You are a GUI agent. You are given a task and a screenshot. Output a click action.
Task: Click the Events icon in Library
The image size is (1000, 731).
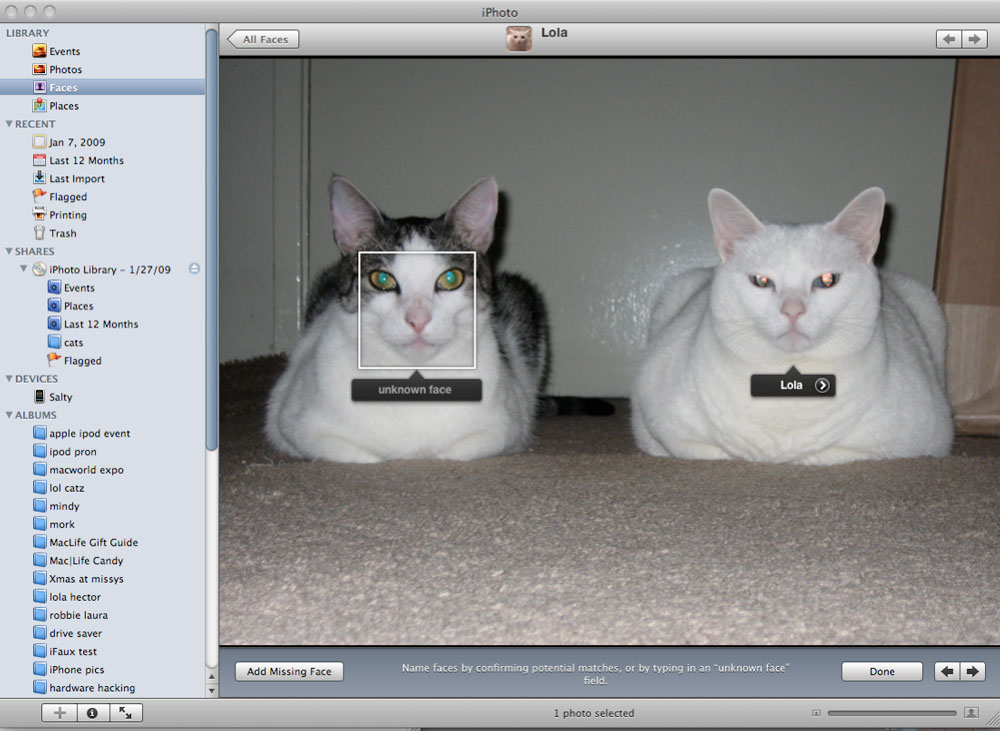point(39,51)
